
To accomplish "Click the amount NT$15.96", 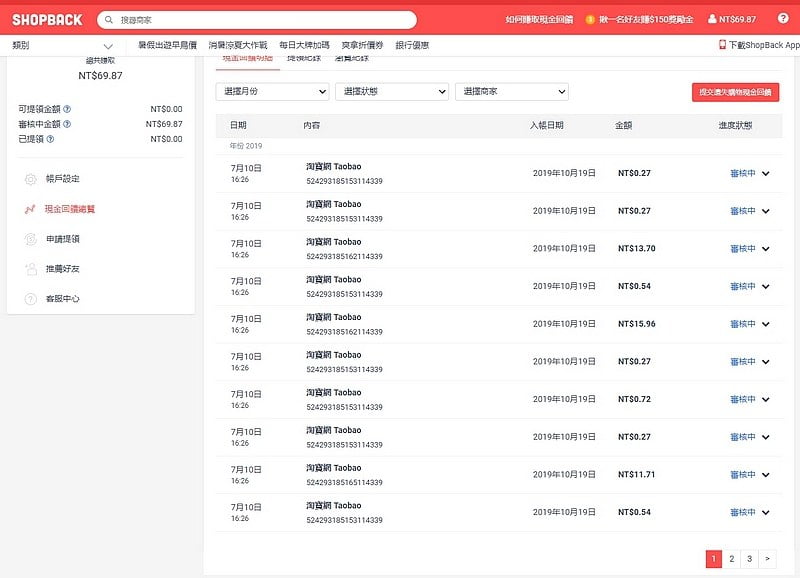I will point(637,324).
